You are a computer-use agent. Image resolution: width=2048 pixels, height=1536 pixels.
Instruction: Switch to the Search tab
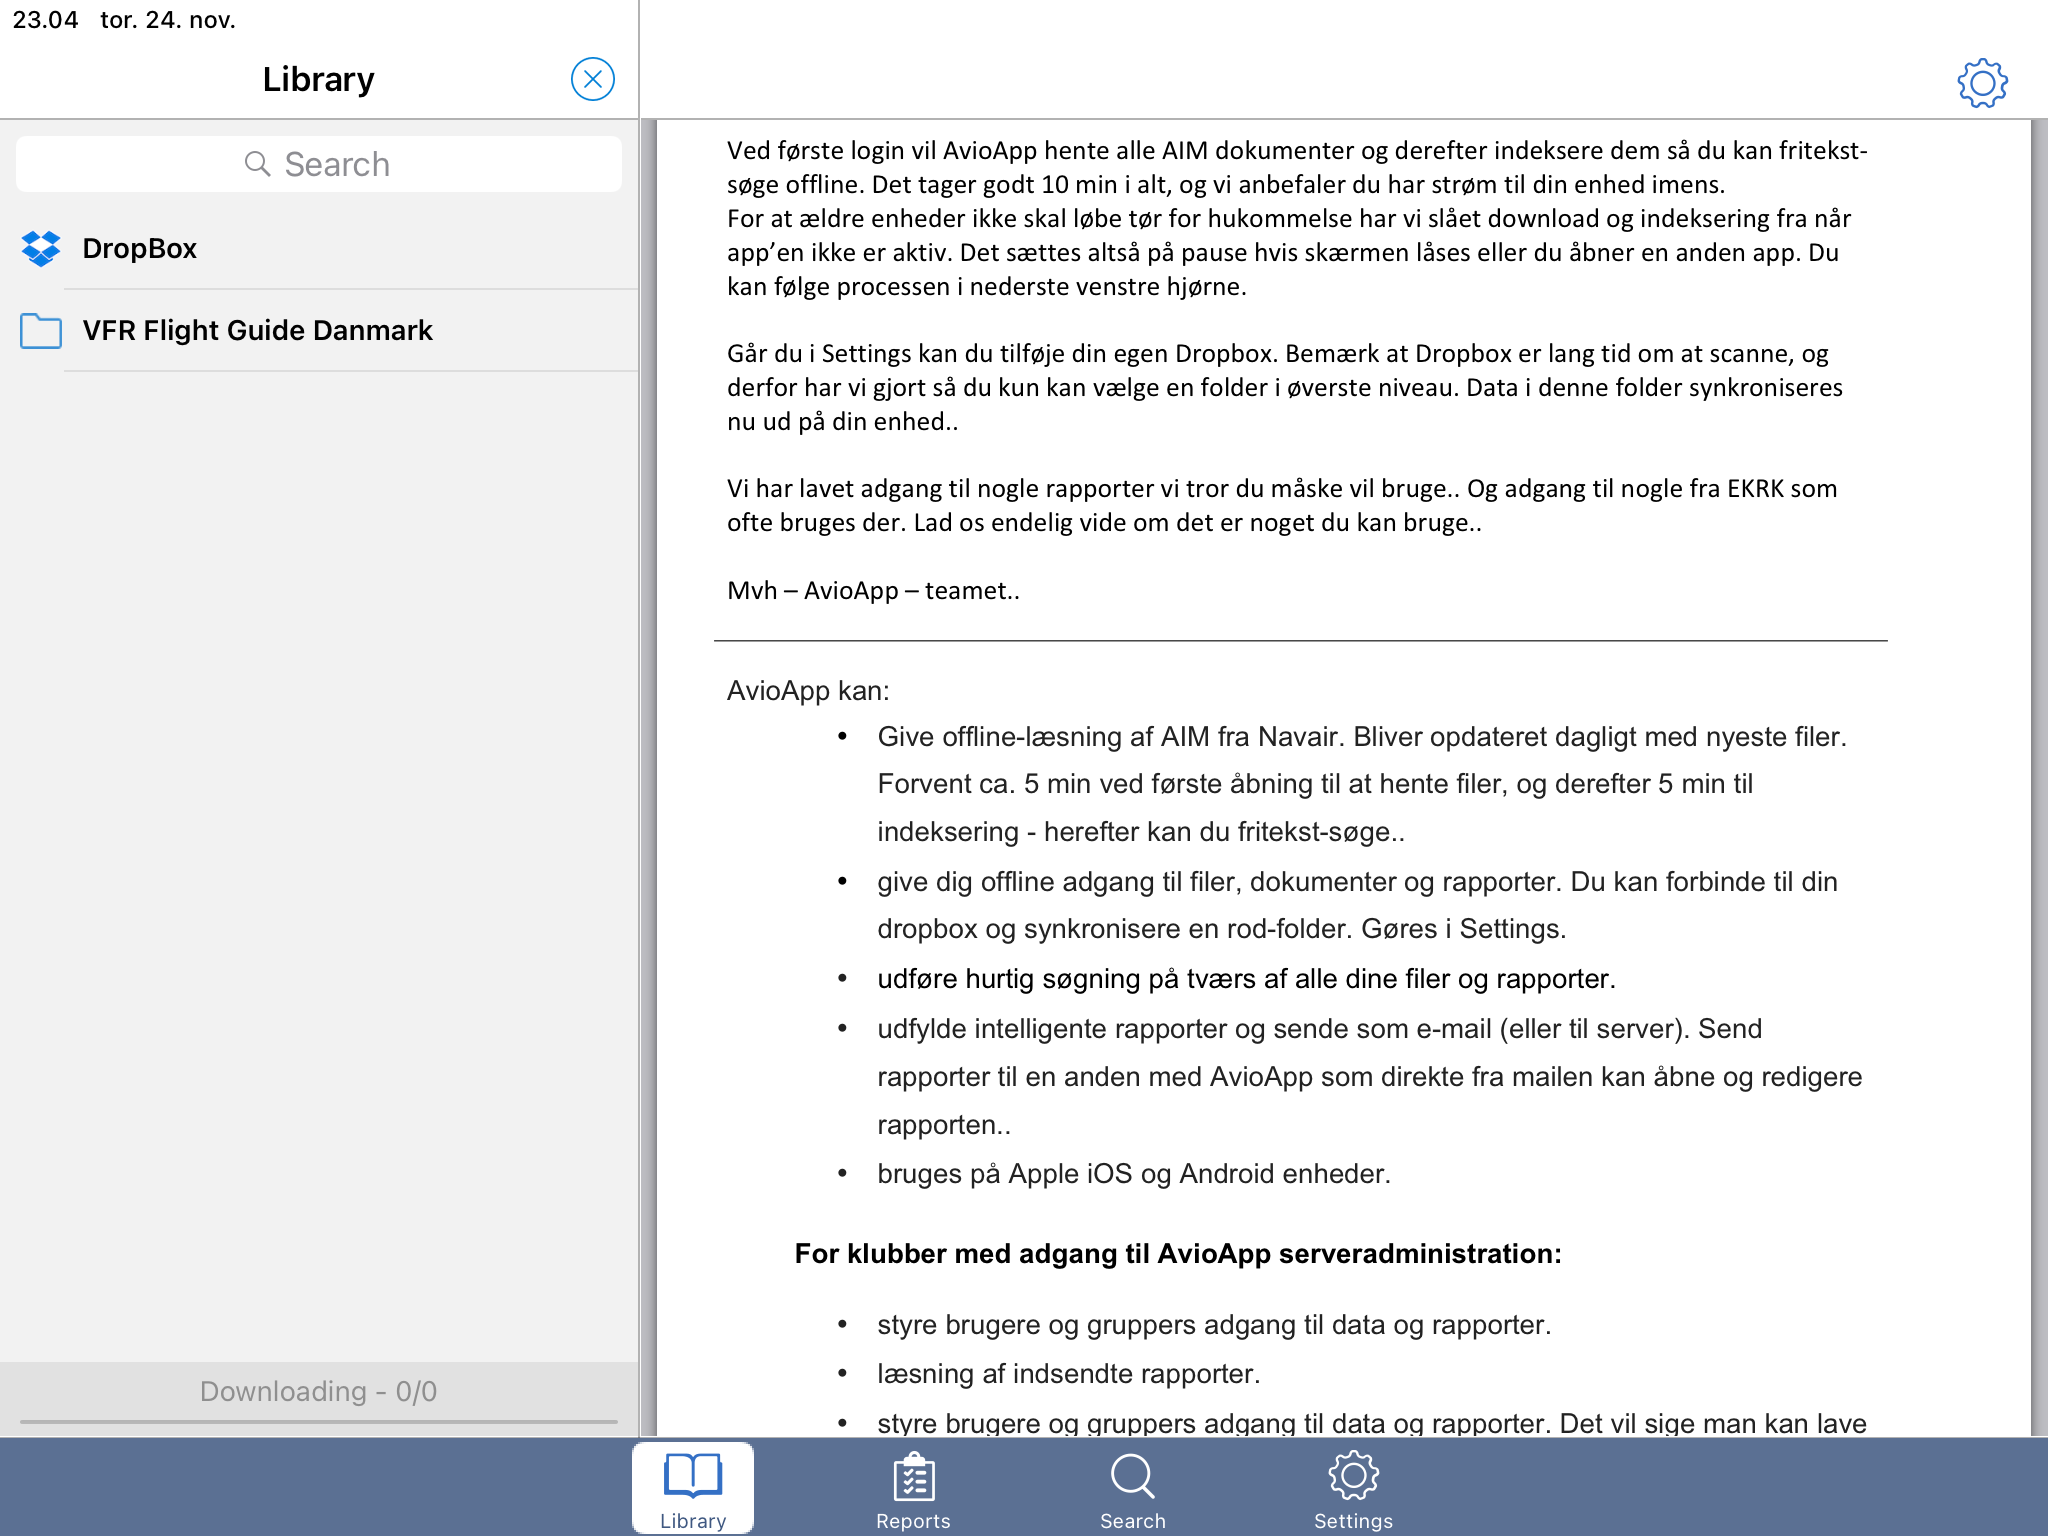coord(1133,1489)
